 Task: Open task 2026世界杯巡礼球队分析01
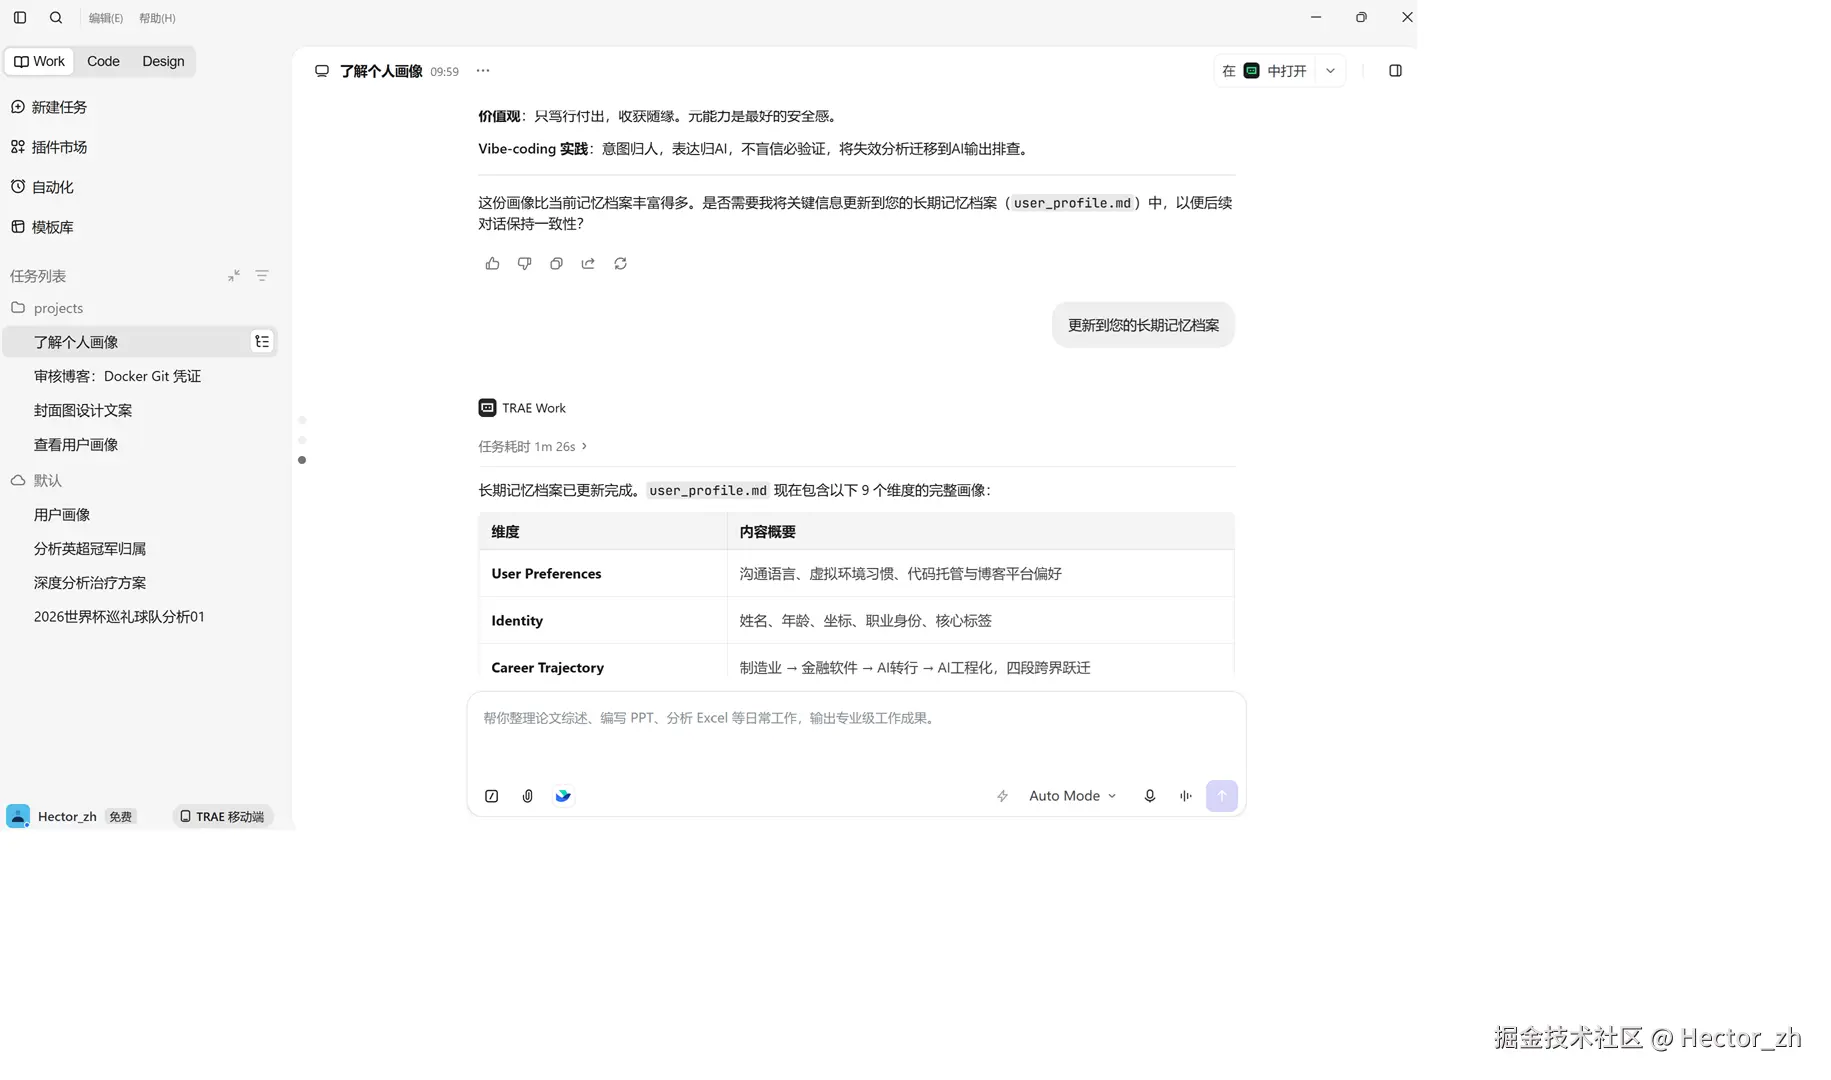click(119, 616)
